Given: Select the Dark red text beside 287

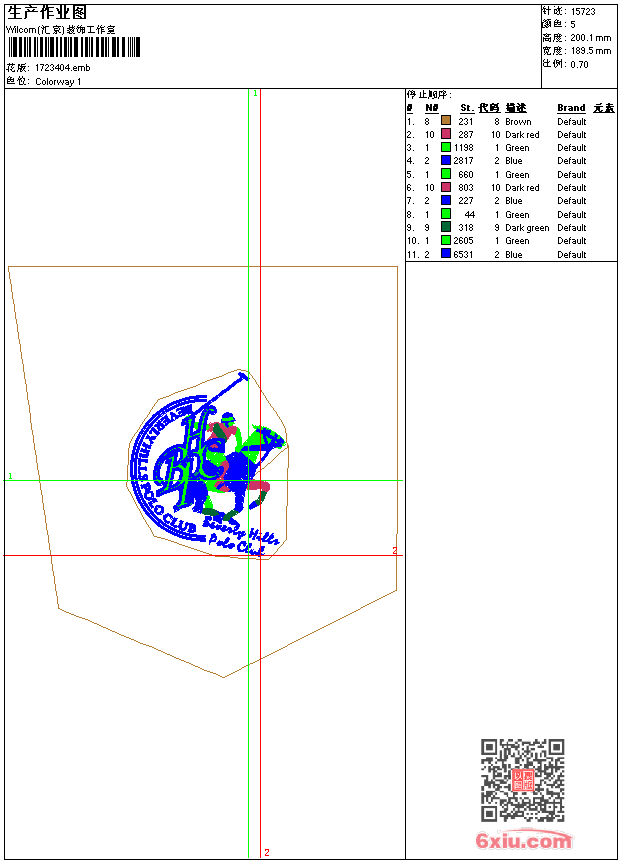Looking at the screenshot, I should 522,135.
